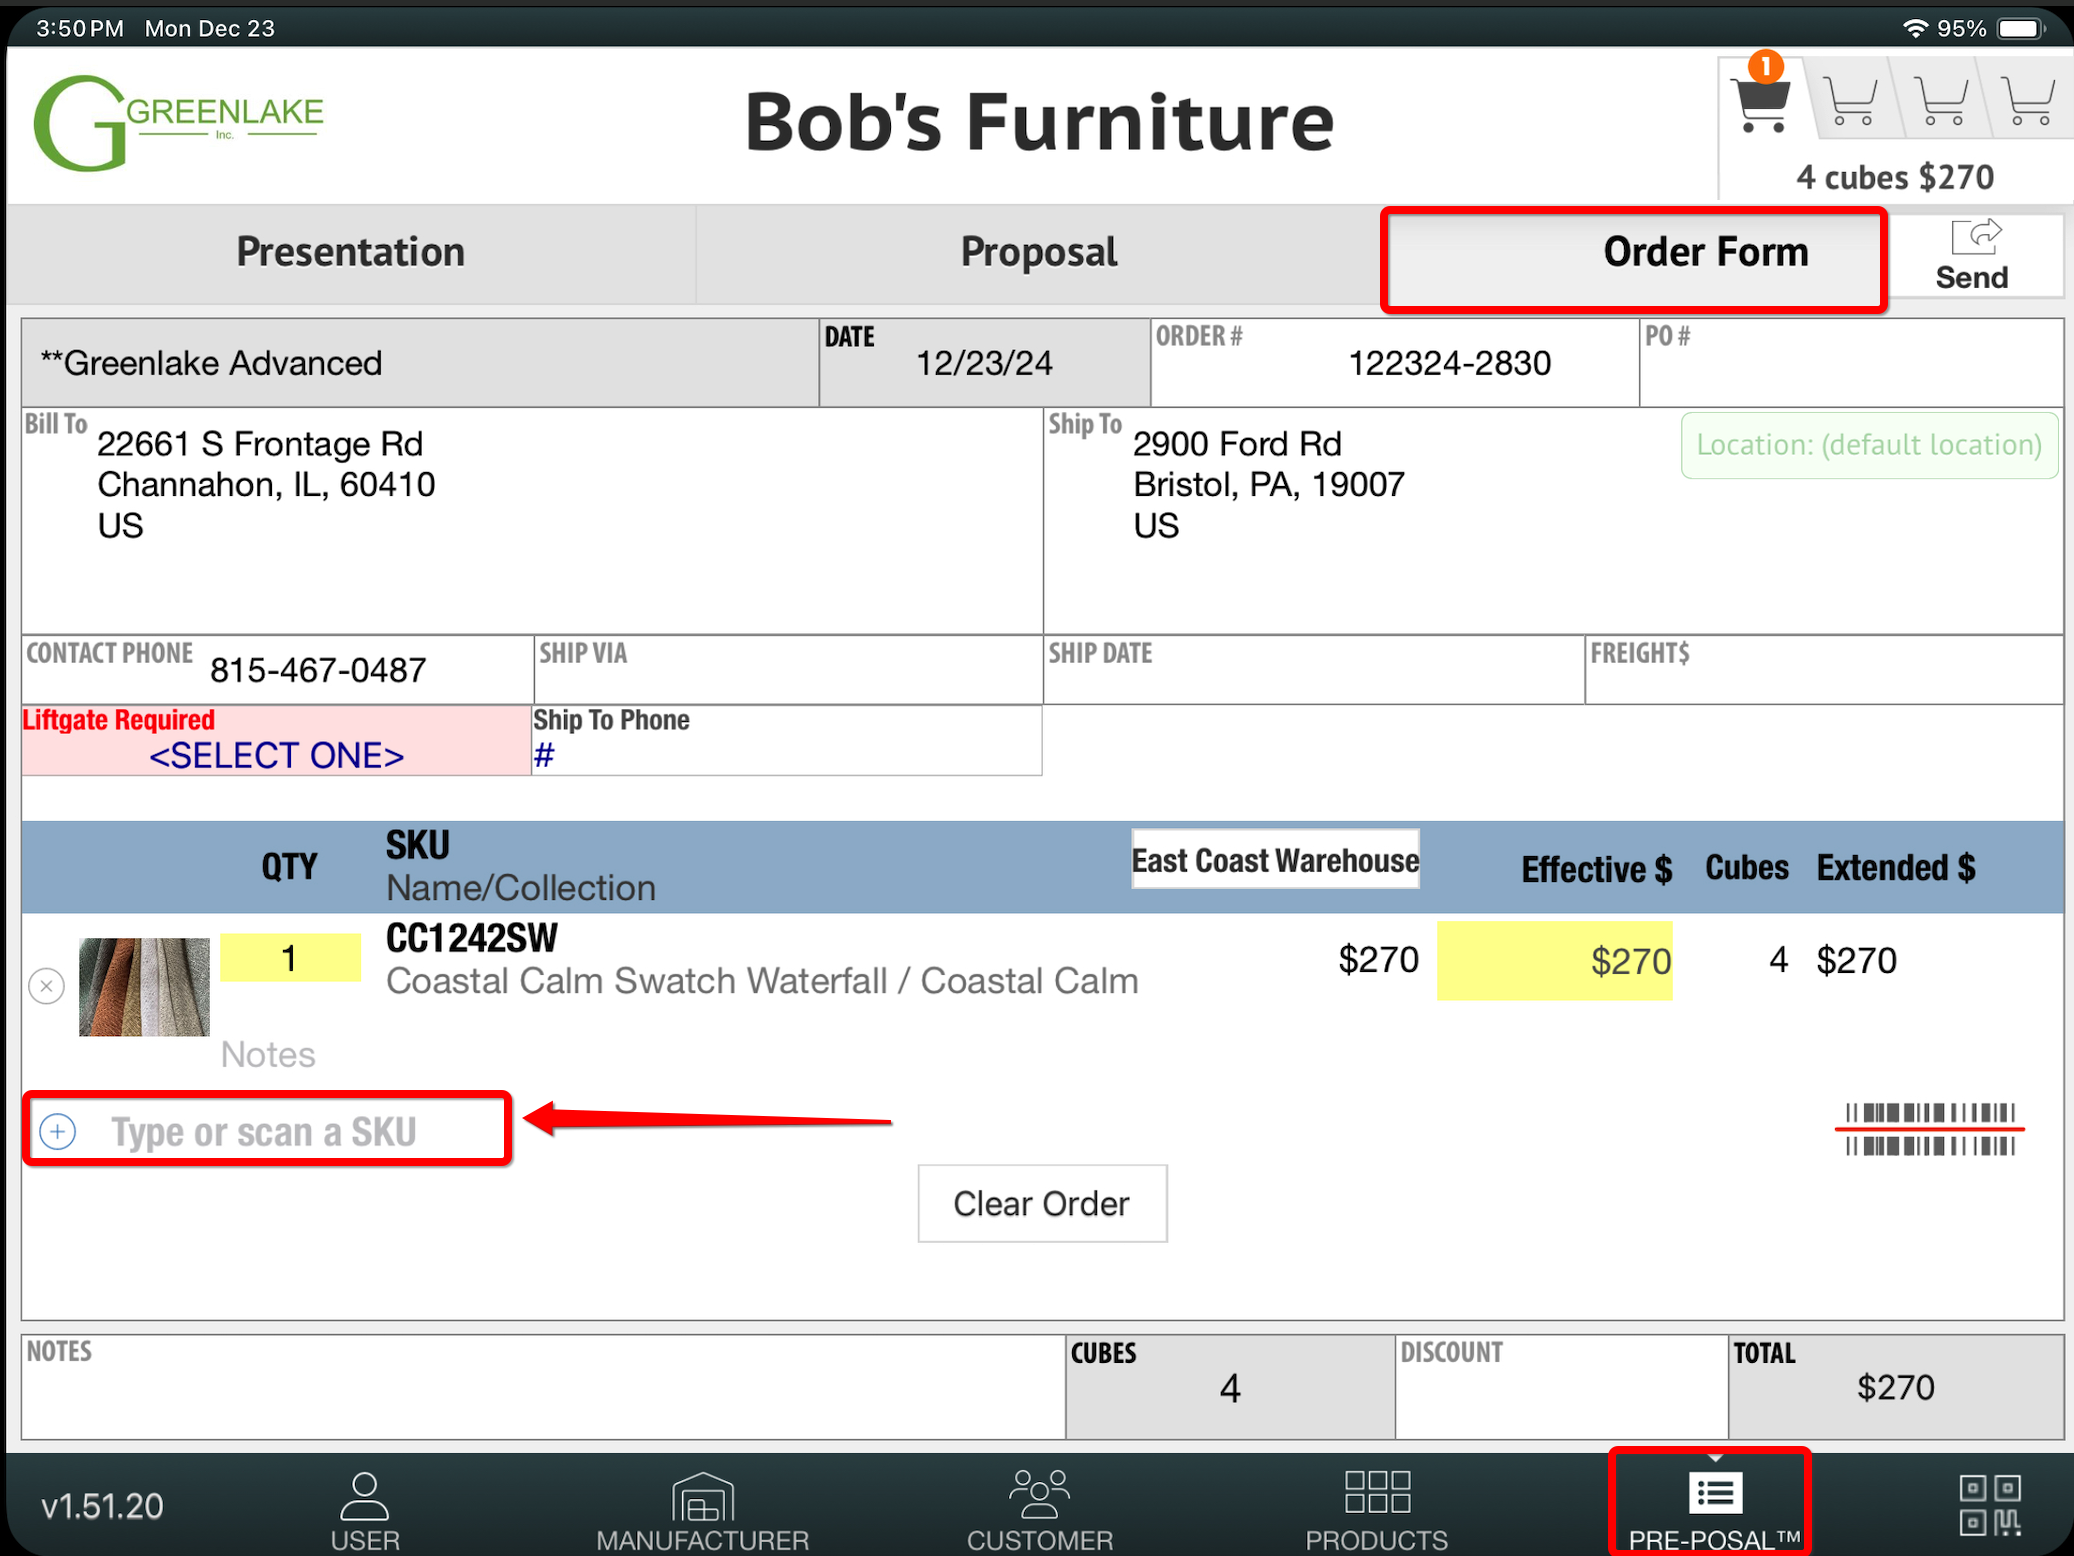Switch to the Presentation tab
The image size is (2074, 1556).
pyautogui.click(x=350, y=253)
